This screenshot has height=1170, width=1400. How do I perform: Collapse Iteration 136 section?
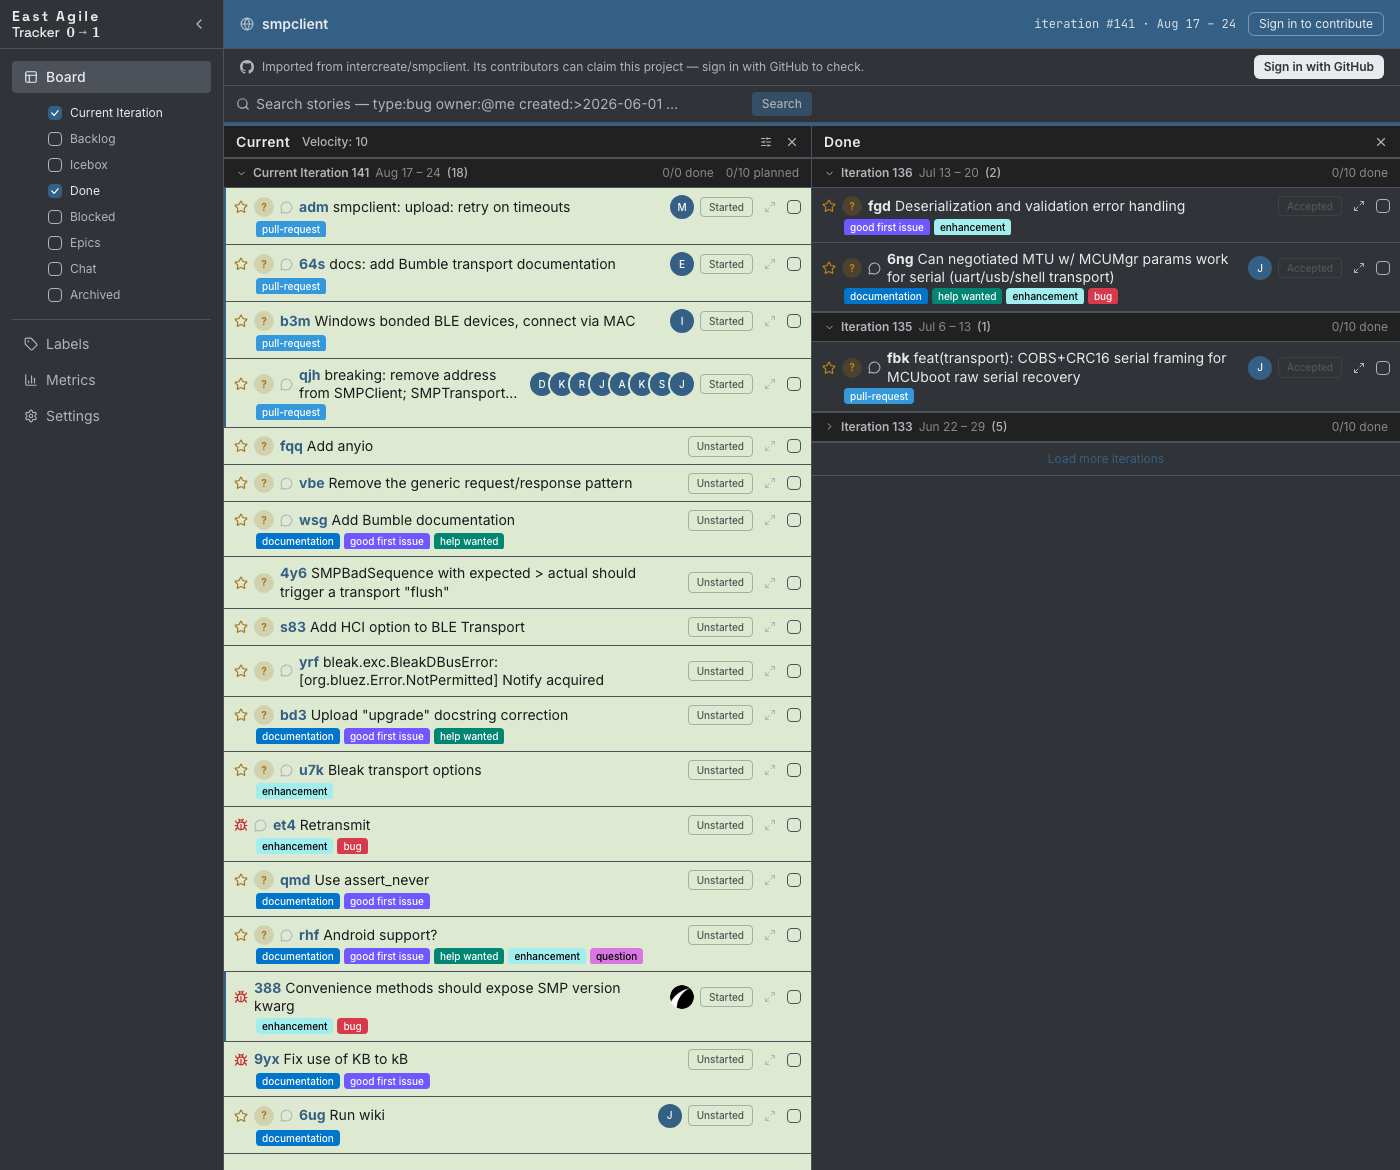(829, 173)
